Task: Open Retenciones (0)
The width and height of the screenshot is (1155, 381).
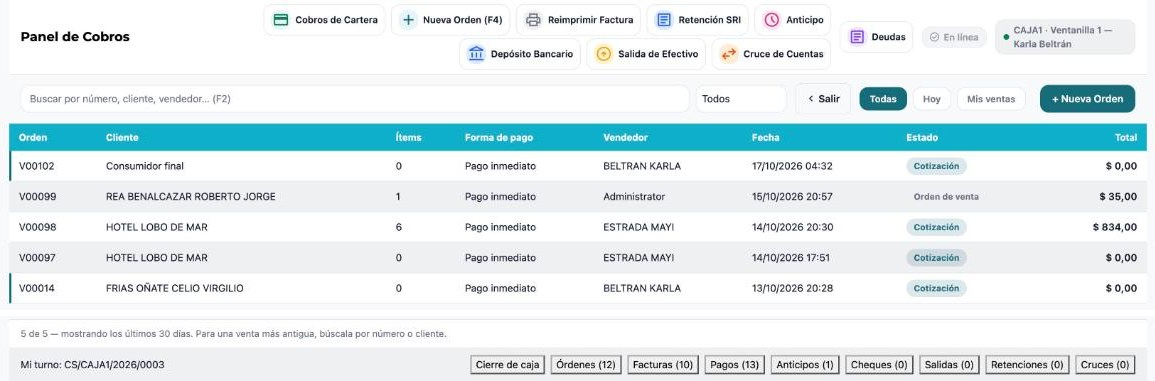Action: [1028, 364]
